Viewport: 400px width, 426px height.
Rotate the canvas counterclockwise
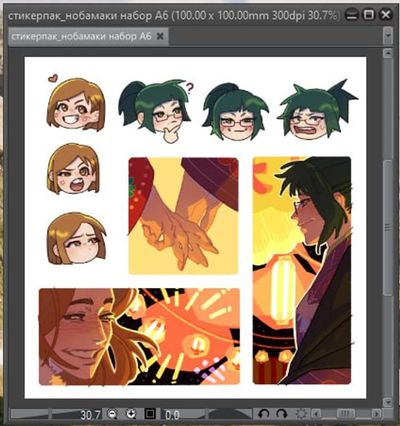264,414
